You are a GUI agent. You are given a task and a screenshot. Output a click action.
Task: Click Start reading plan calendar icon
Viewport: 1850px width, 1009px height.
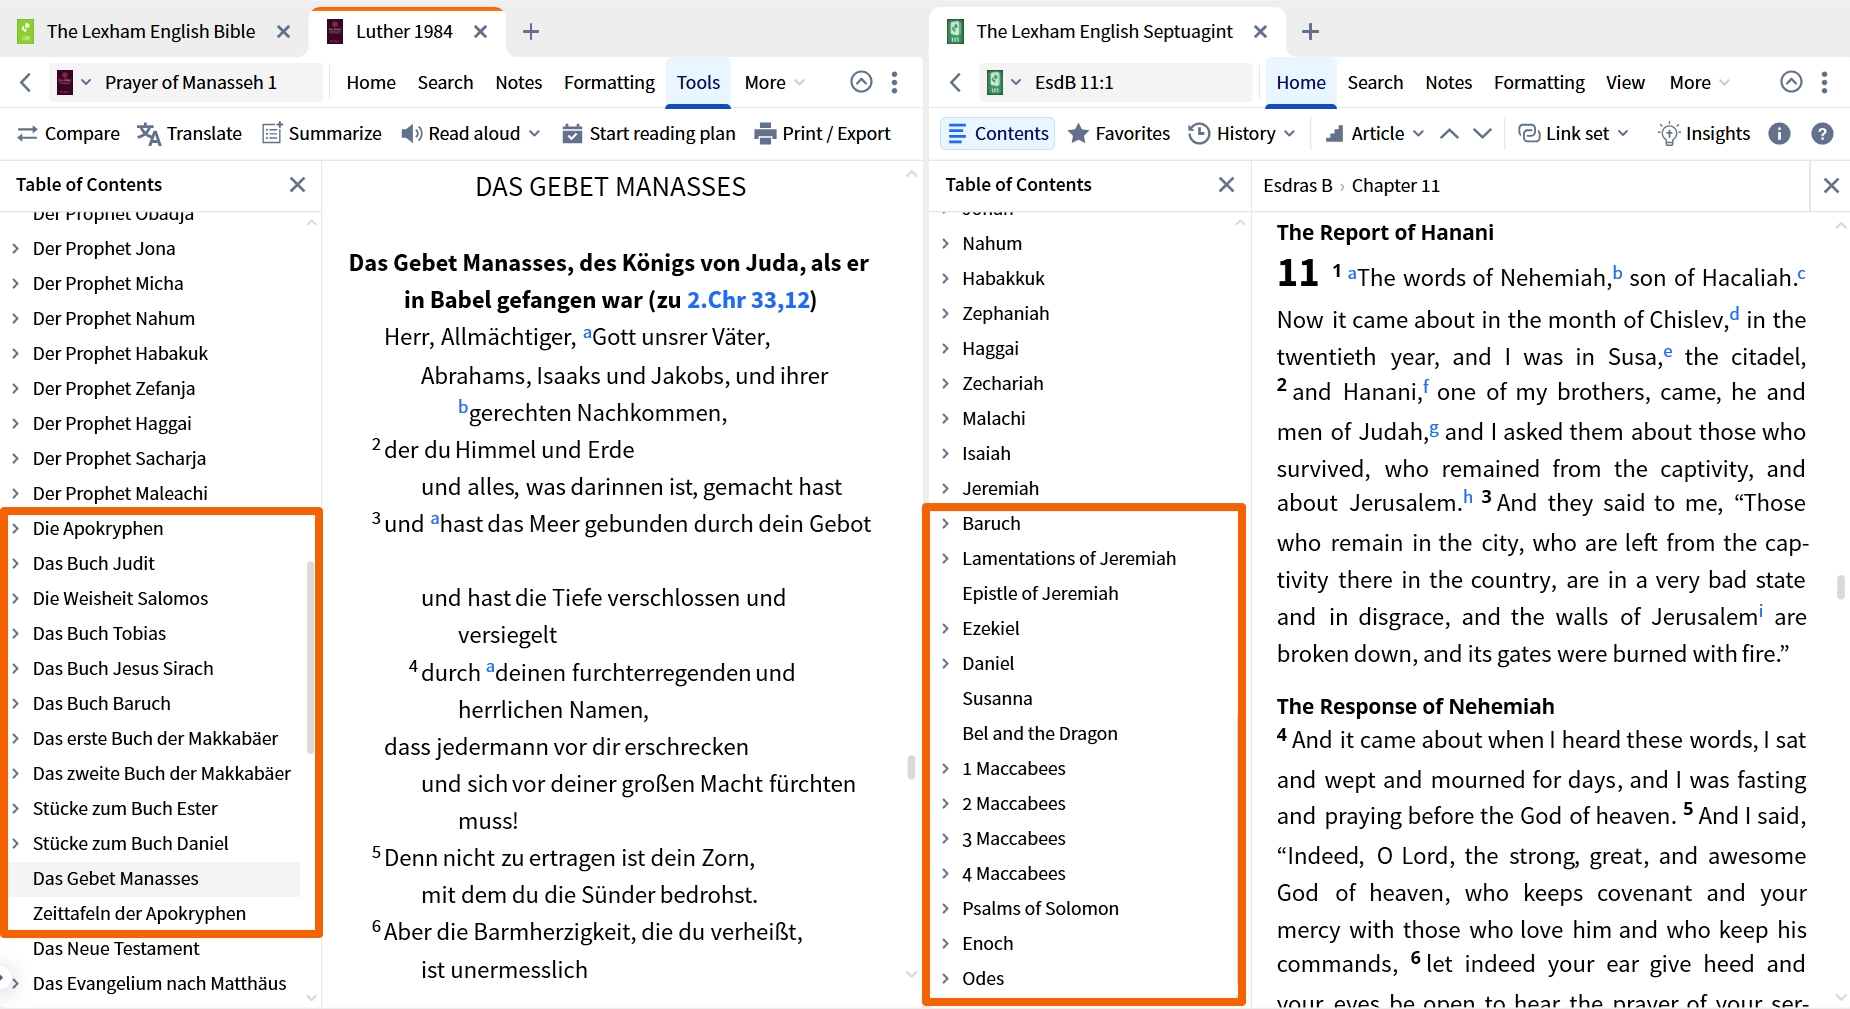pos(572,134)
